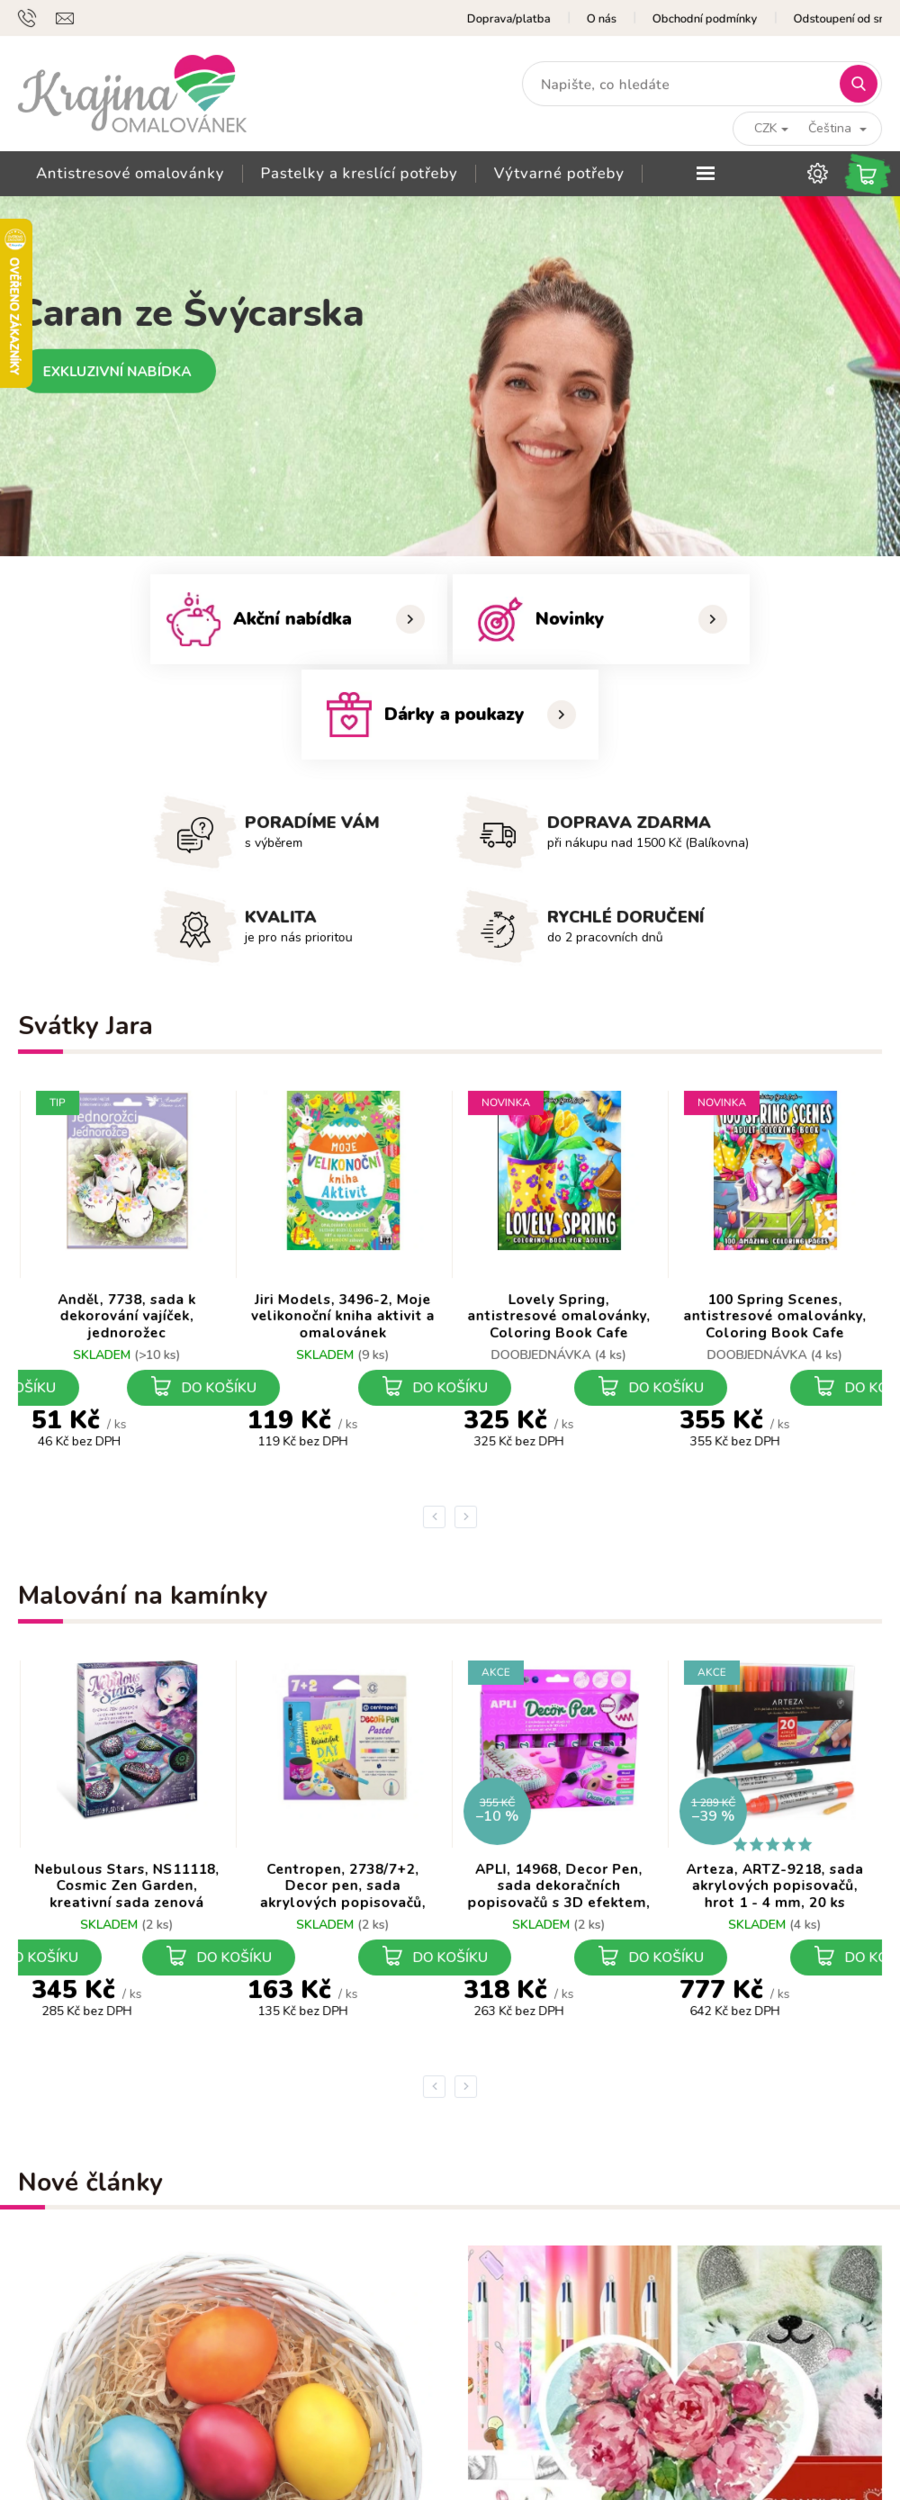Image resolution: width=900 pixels, height=2500 pixels.
Task: Open the shopping cart icon
Action: click(x=867, y=174)
